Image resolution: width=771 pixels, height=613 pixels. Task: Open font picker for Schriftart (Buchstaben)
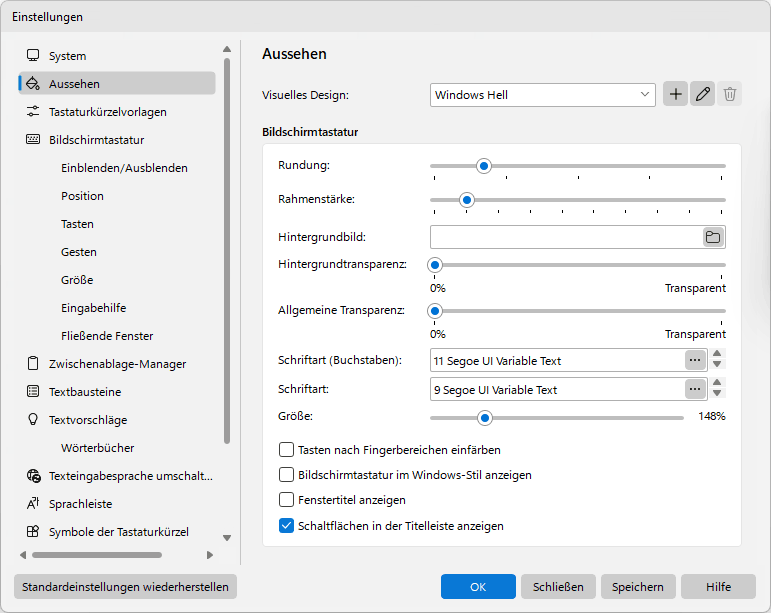695,360
